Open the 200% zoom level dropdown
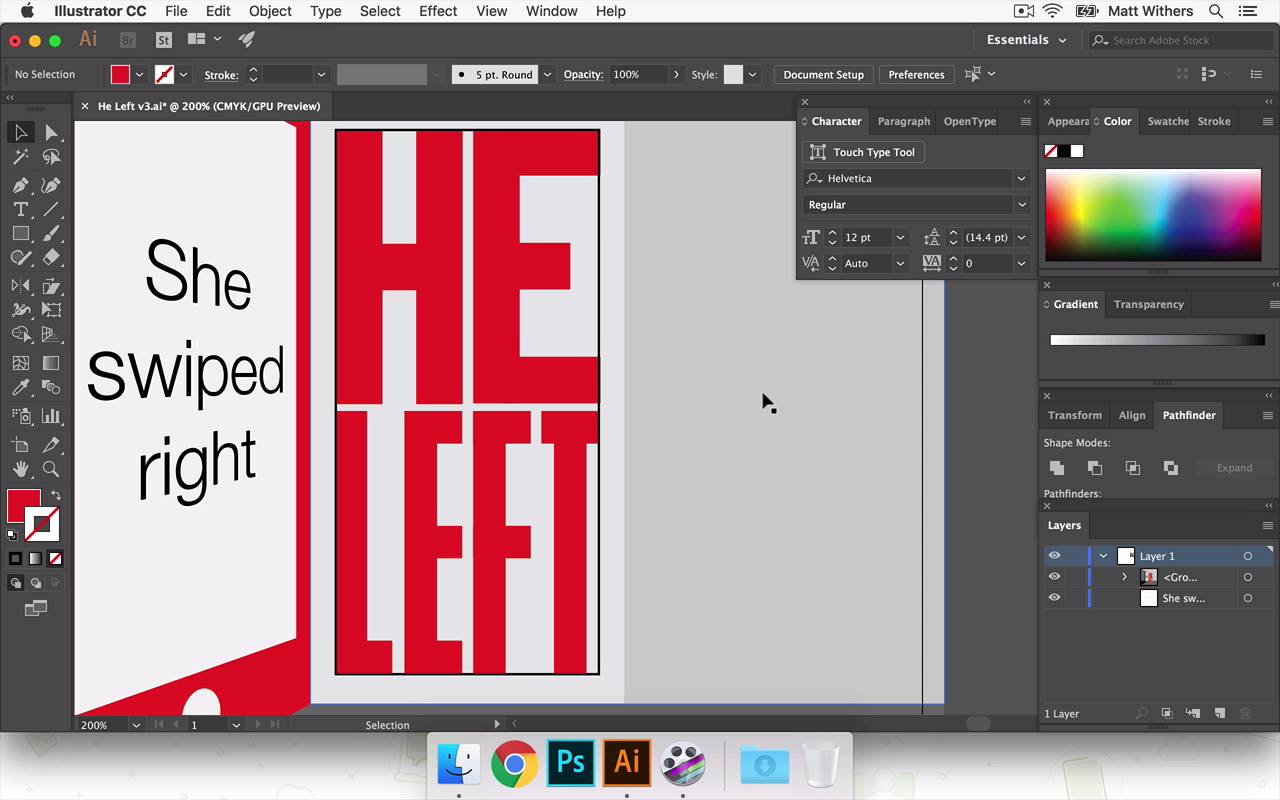 136,725
